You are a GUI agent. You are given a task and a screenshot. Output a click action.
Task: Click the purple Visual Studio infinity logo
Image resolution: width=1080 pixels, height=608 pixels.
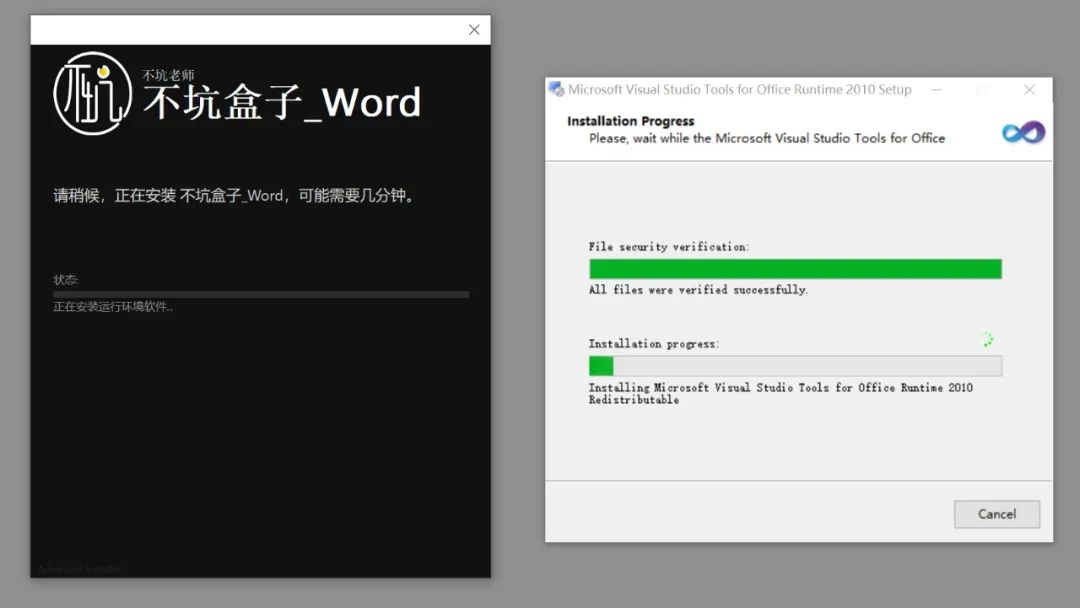(x=1022, y=131)
